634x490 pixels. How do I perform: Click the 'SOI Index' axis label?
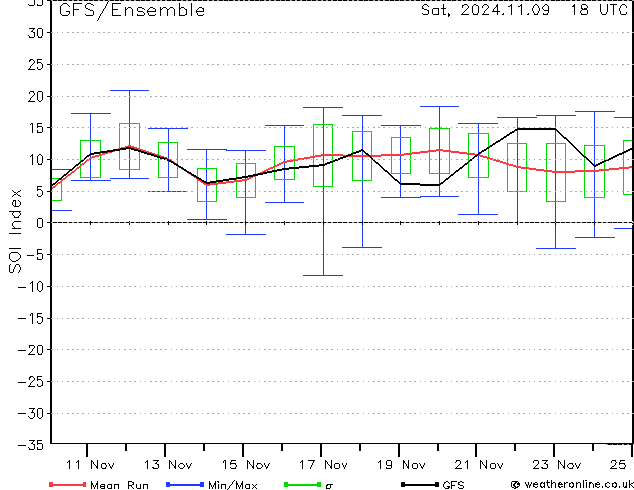[15, 231]
